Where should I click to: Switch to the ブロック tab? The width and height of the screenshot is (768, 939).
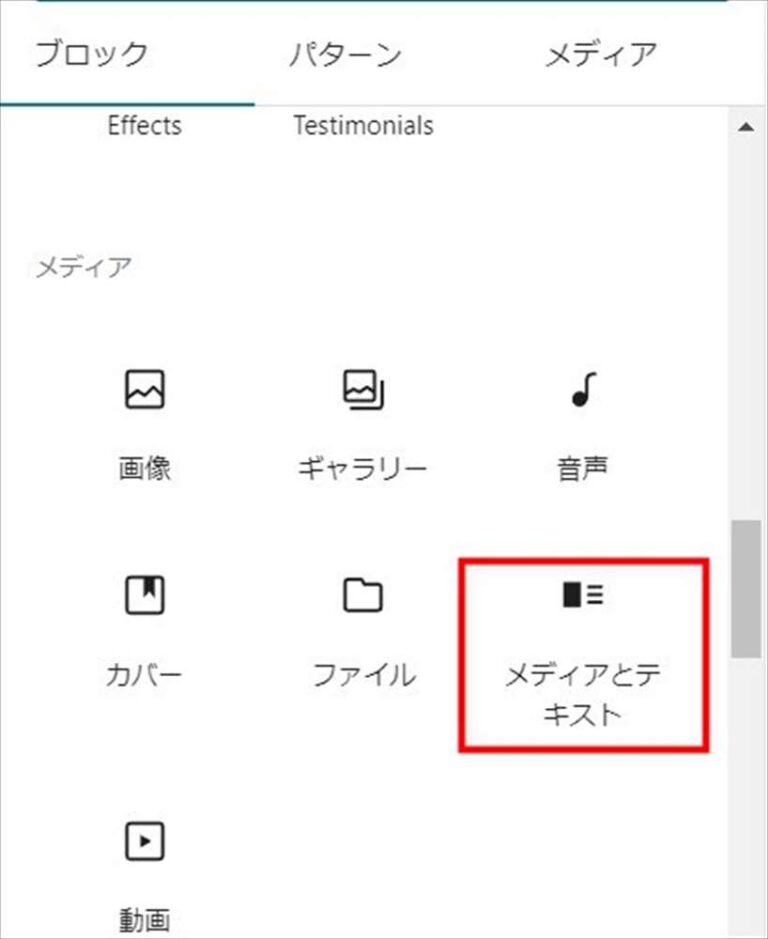click(92, 54)
